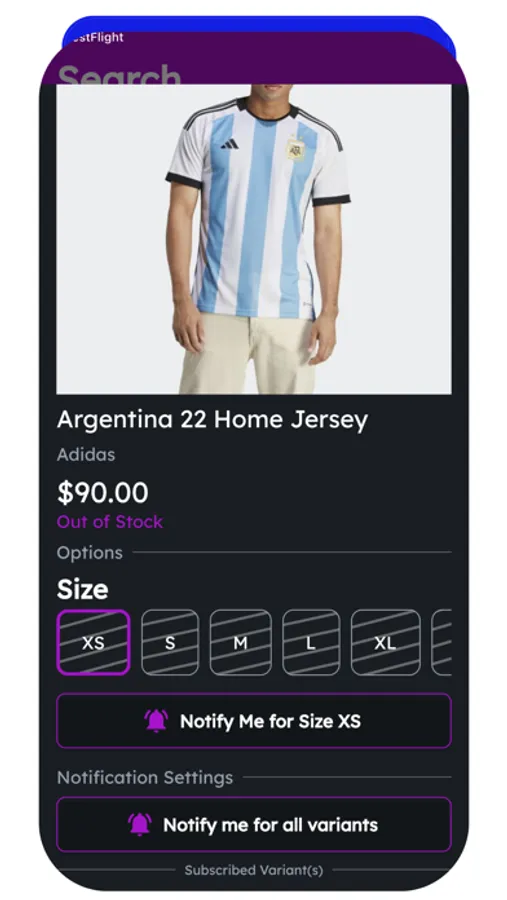Image resolution: width=507 pixels, height=900 pixels.
Task: Click the bell icon beside Notify me for all variants
Action: coord(140,824)
